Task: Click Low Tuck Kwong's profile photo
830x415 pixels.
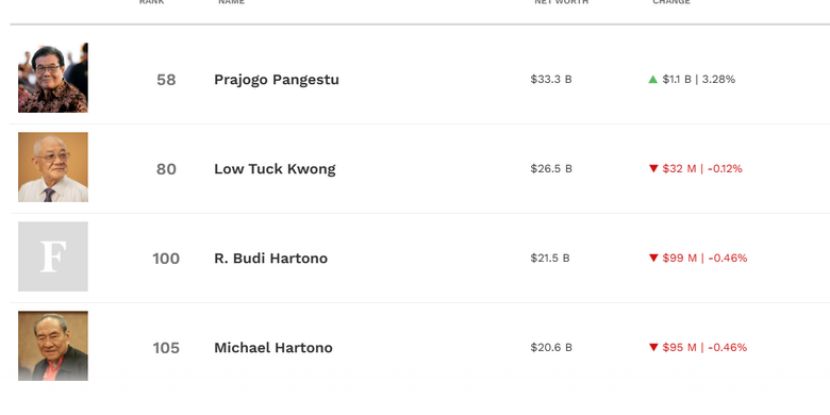Action: 53,167
